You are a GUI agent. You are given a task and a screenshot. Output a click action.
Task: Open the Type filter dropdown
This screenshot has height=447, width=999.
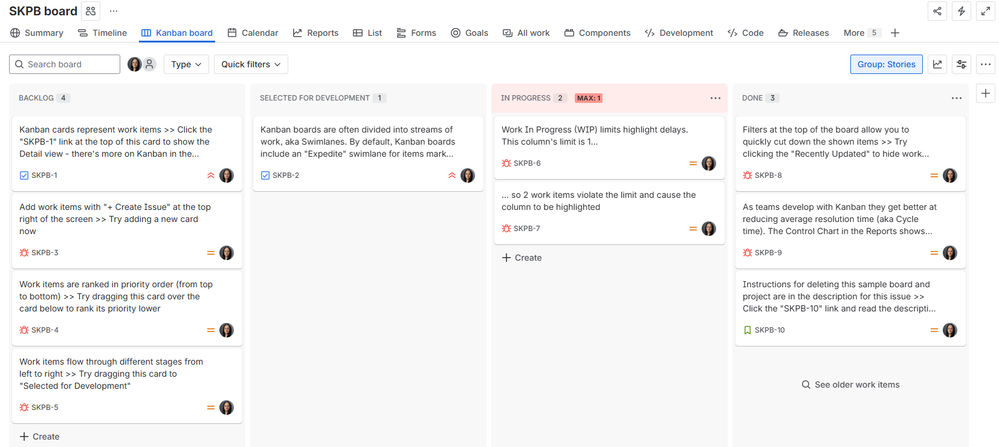click(186, 64)
